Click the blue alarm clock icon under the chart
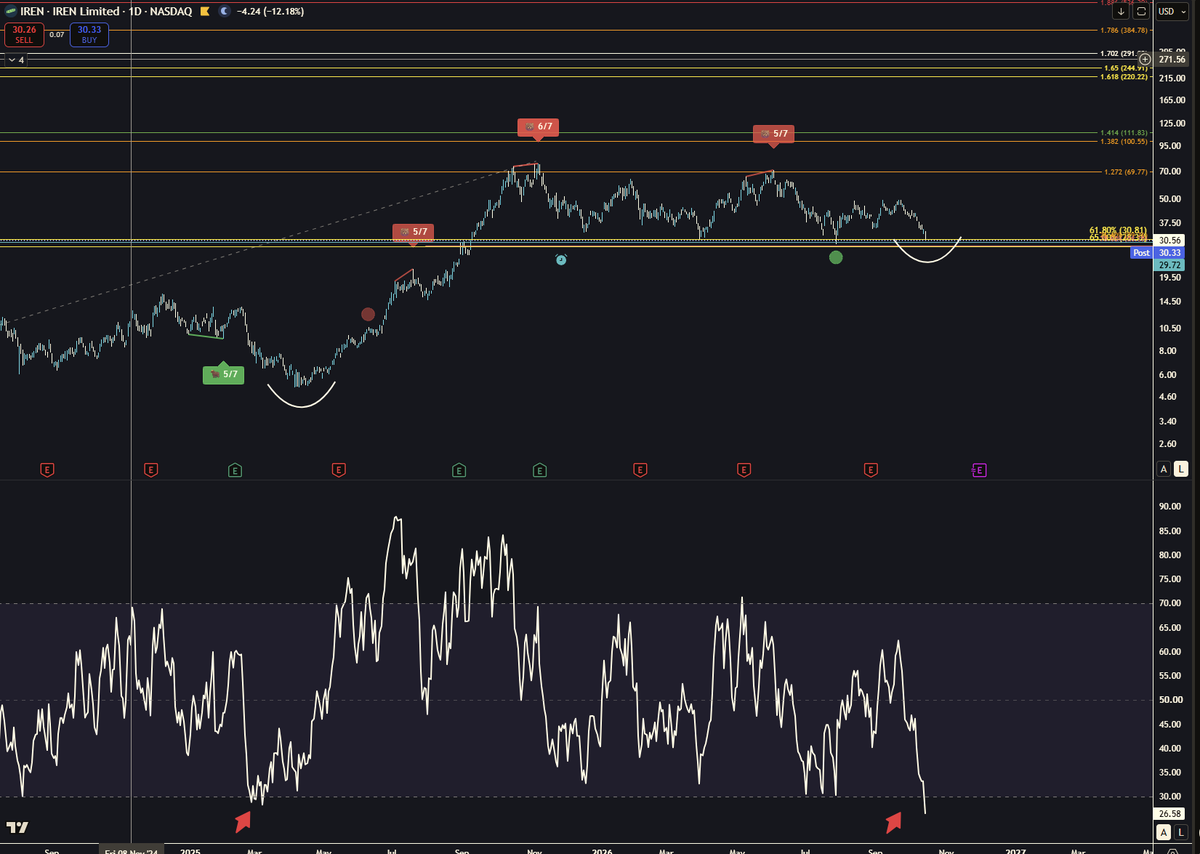The image size is (1200, 854). coord(561,260)
